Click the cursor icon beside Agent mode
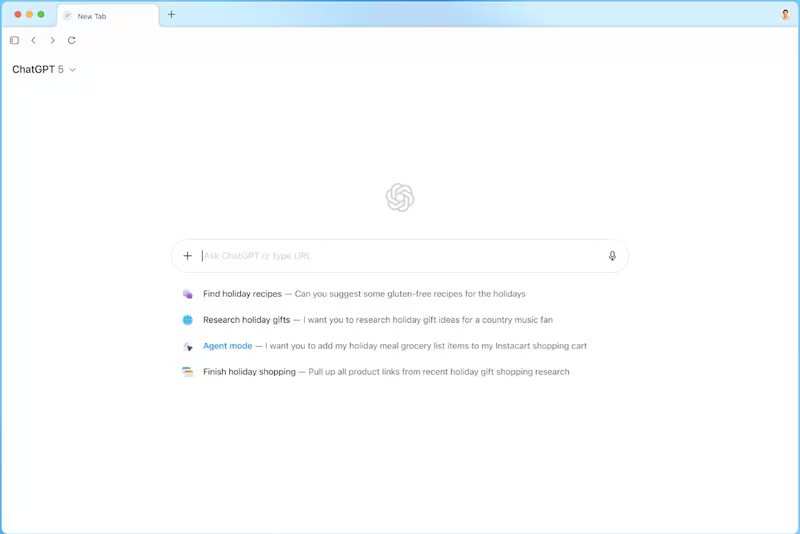 [188, 346]
